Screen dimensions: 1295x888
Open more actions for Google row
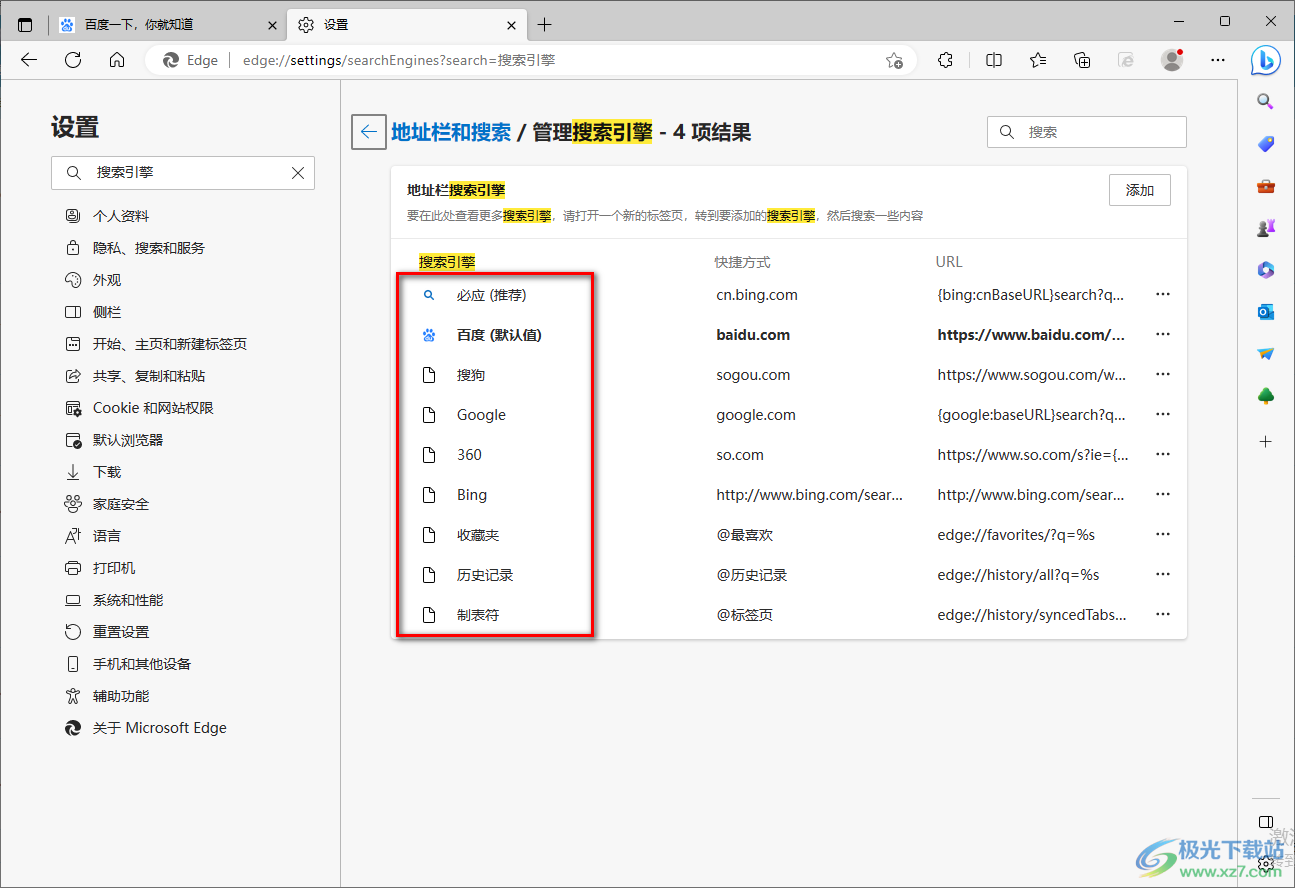(x=1162, y=415)
